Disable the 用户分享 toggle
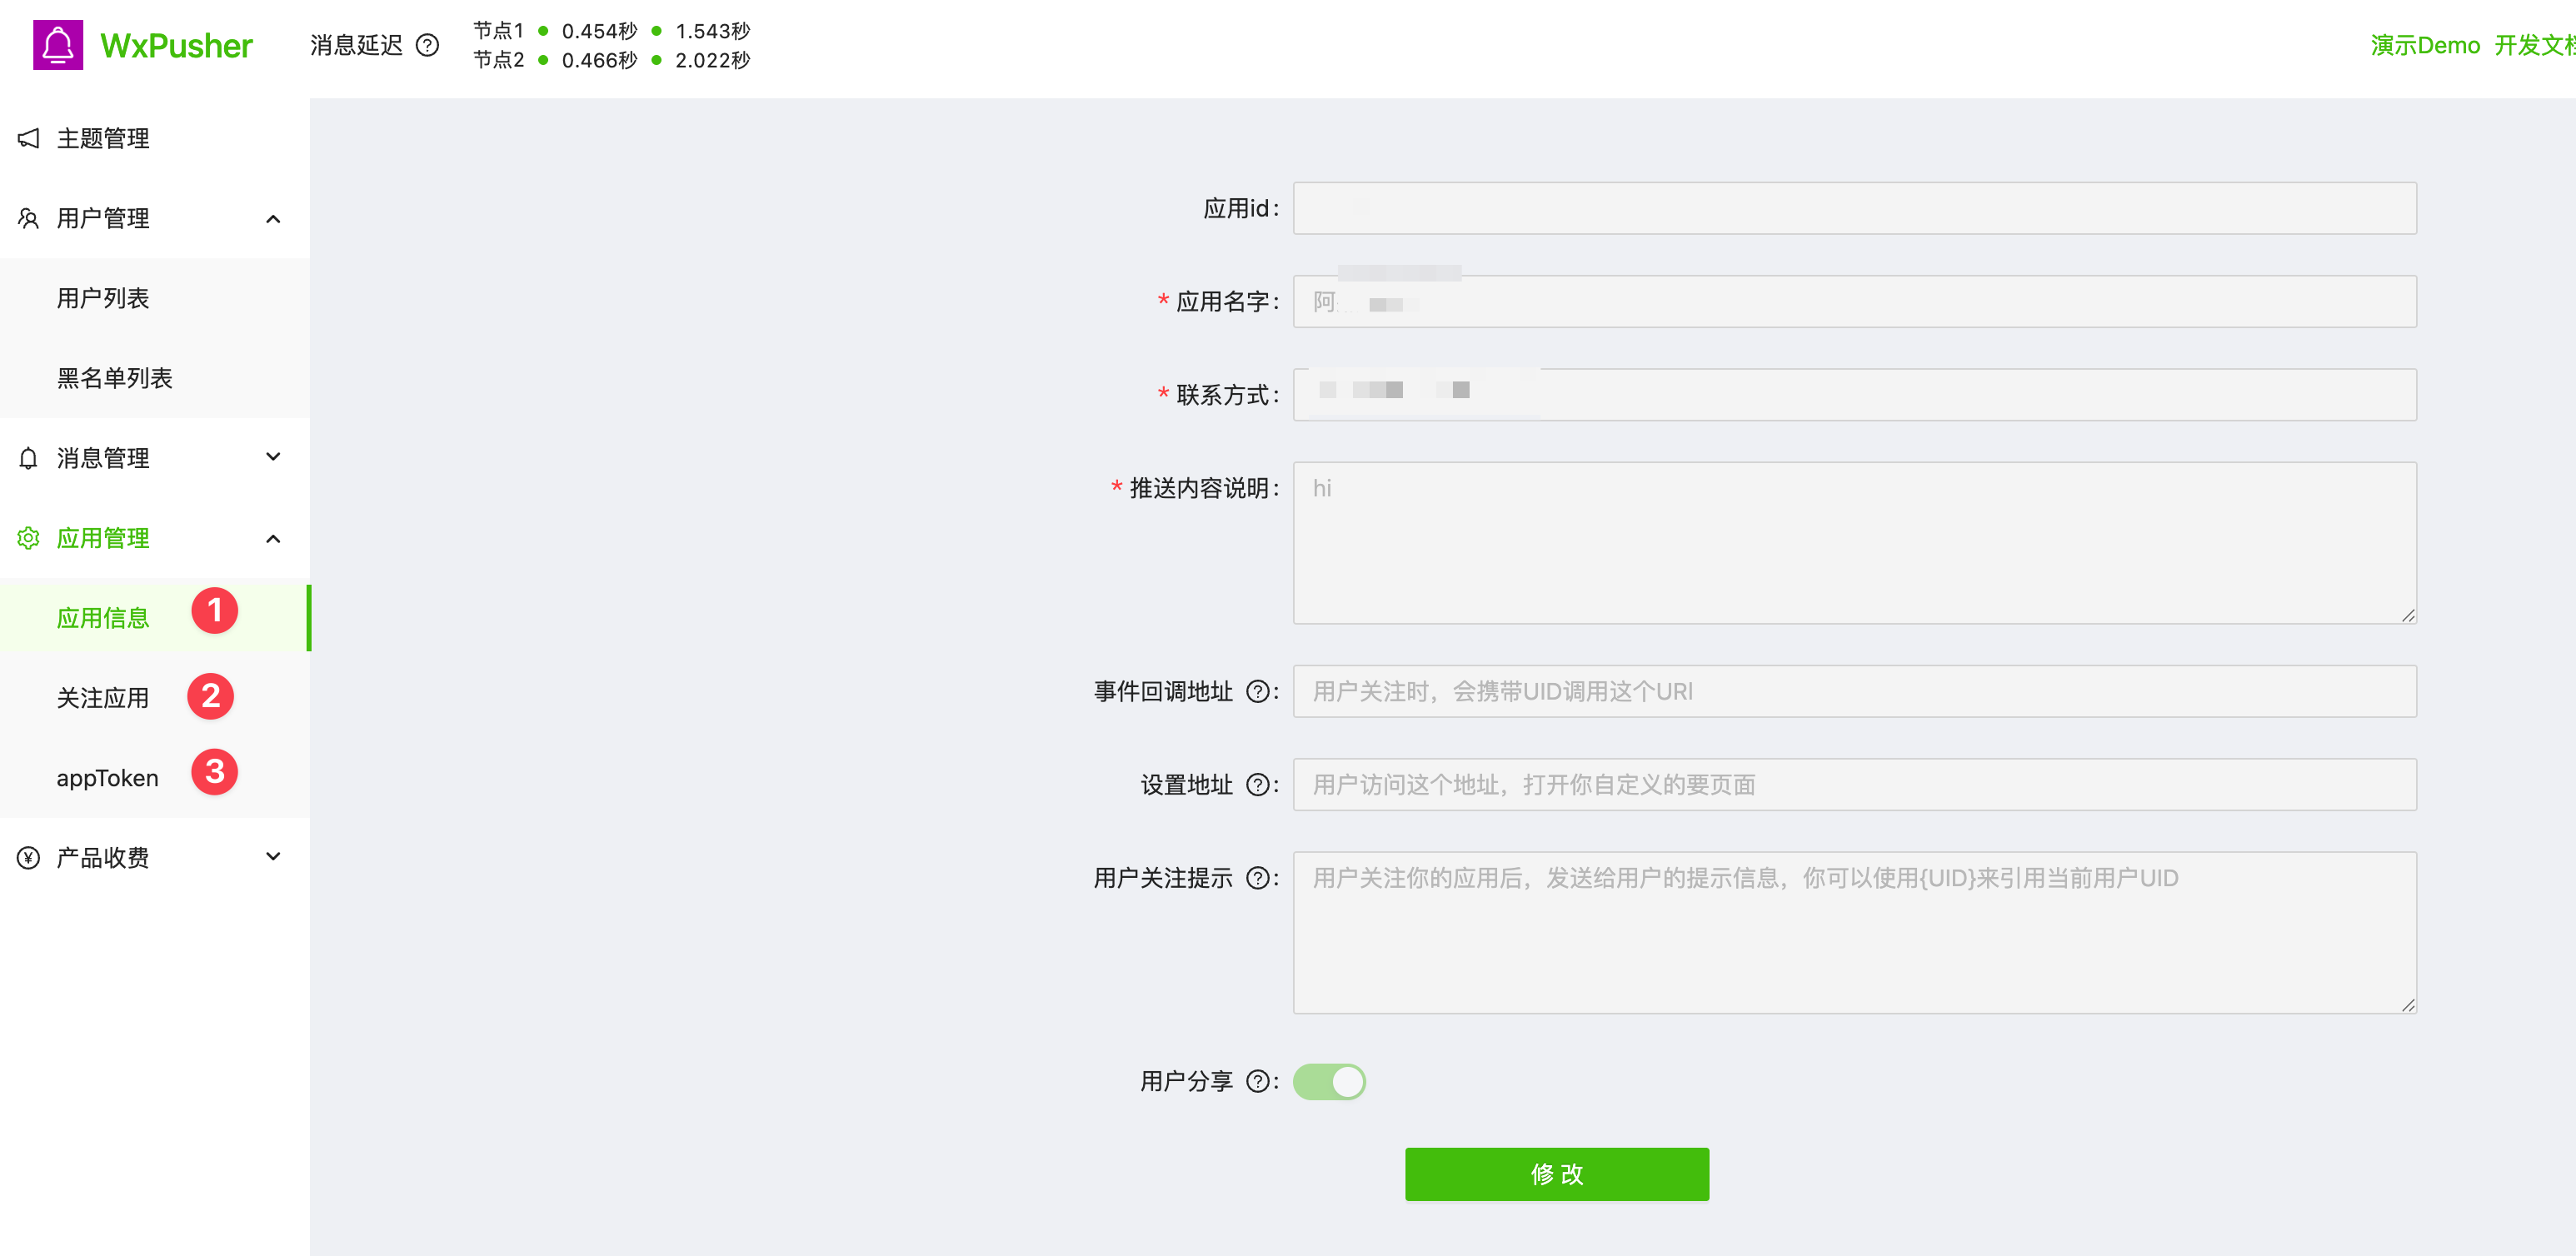This screenshot has width=2576, height=1256. point(1329,1081)
